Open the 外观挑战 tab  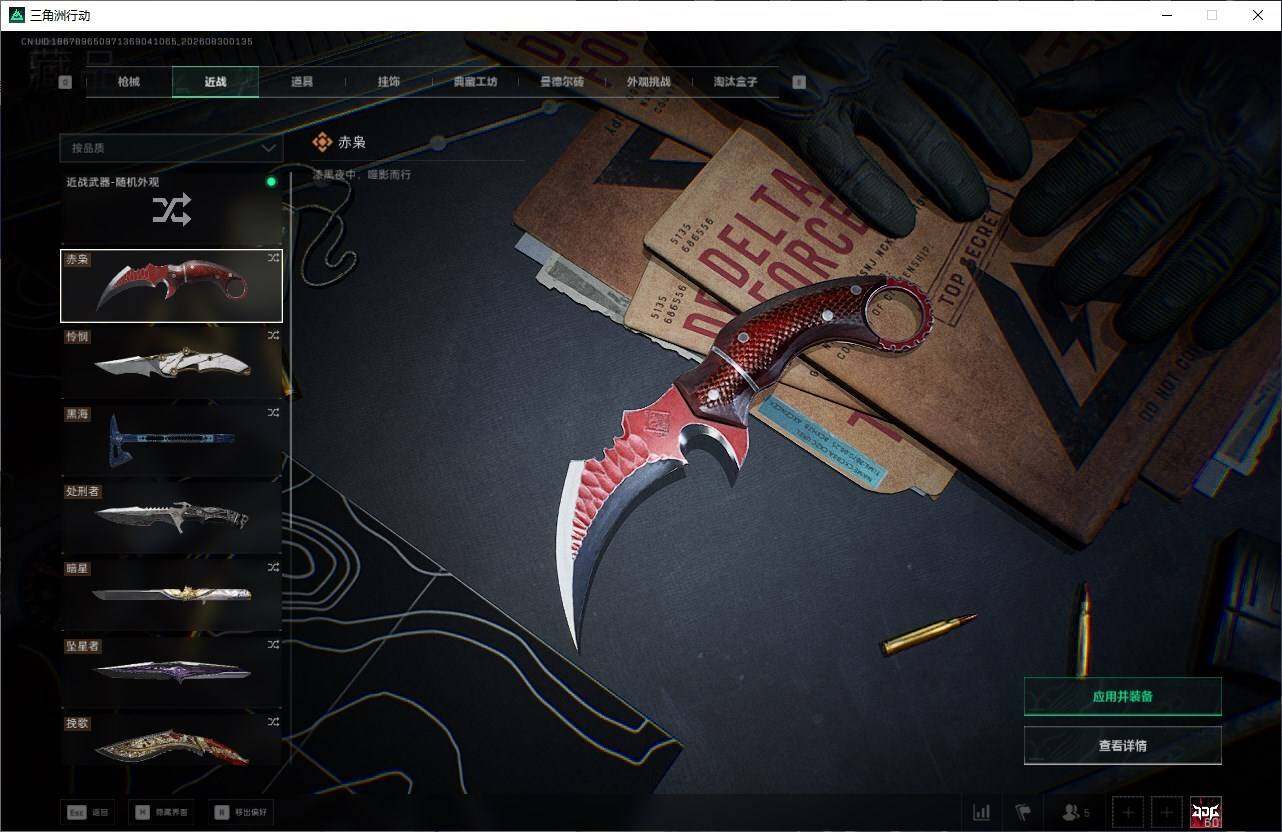[x=648, y=82]
